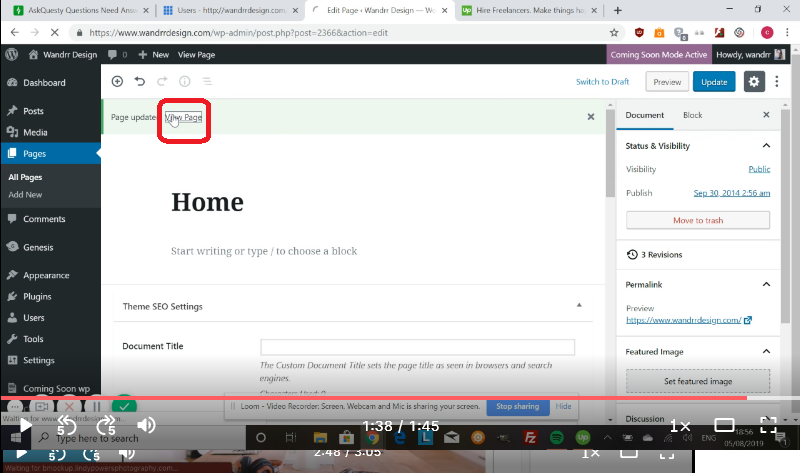Switch to the AskQuesty browser tab
Image resolution: width=800 pixels, height=473 pixels.
(82, 10)
